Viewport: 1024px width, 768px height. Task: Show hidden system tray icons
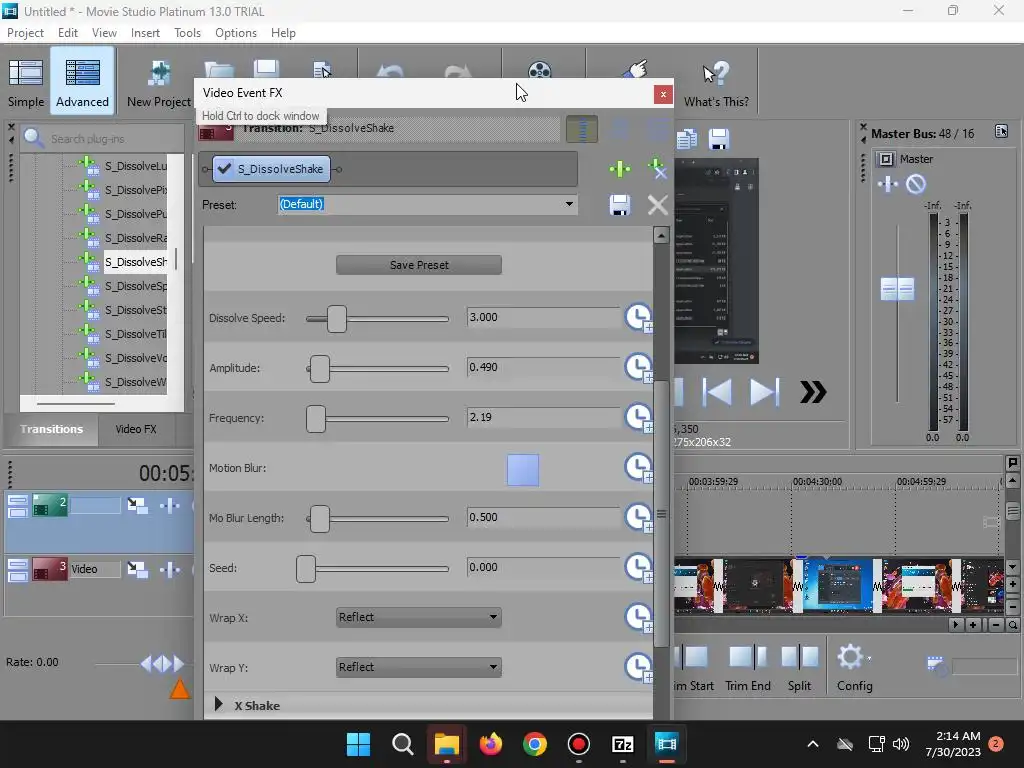coord(813,744)
